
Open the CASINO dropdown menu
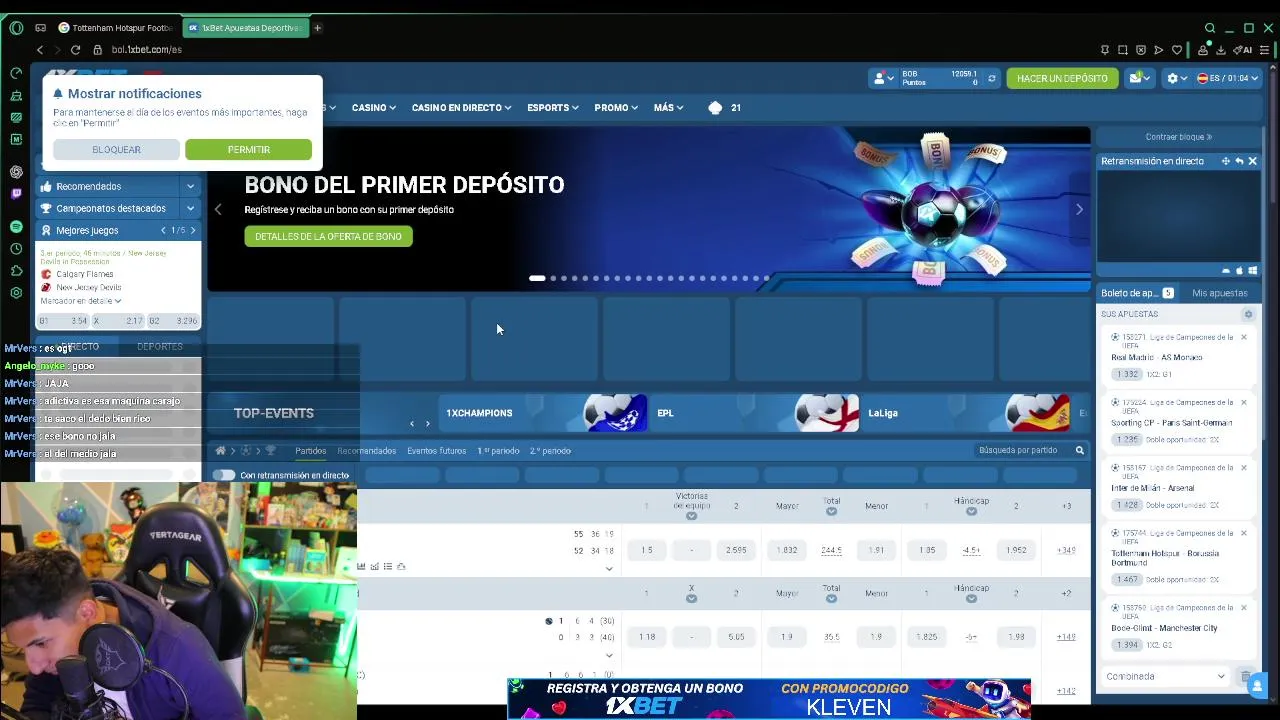click(x=374, y=107)
